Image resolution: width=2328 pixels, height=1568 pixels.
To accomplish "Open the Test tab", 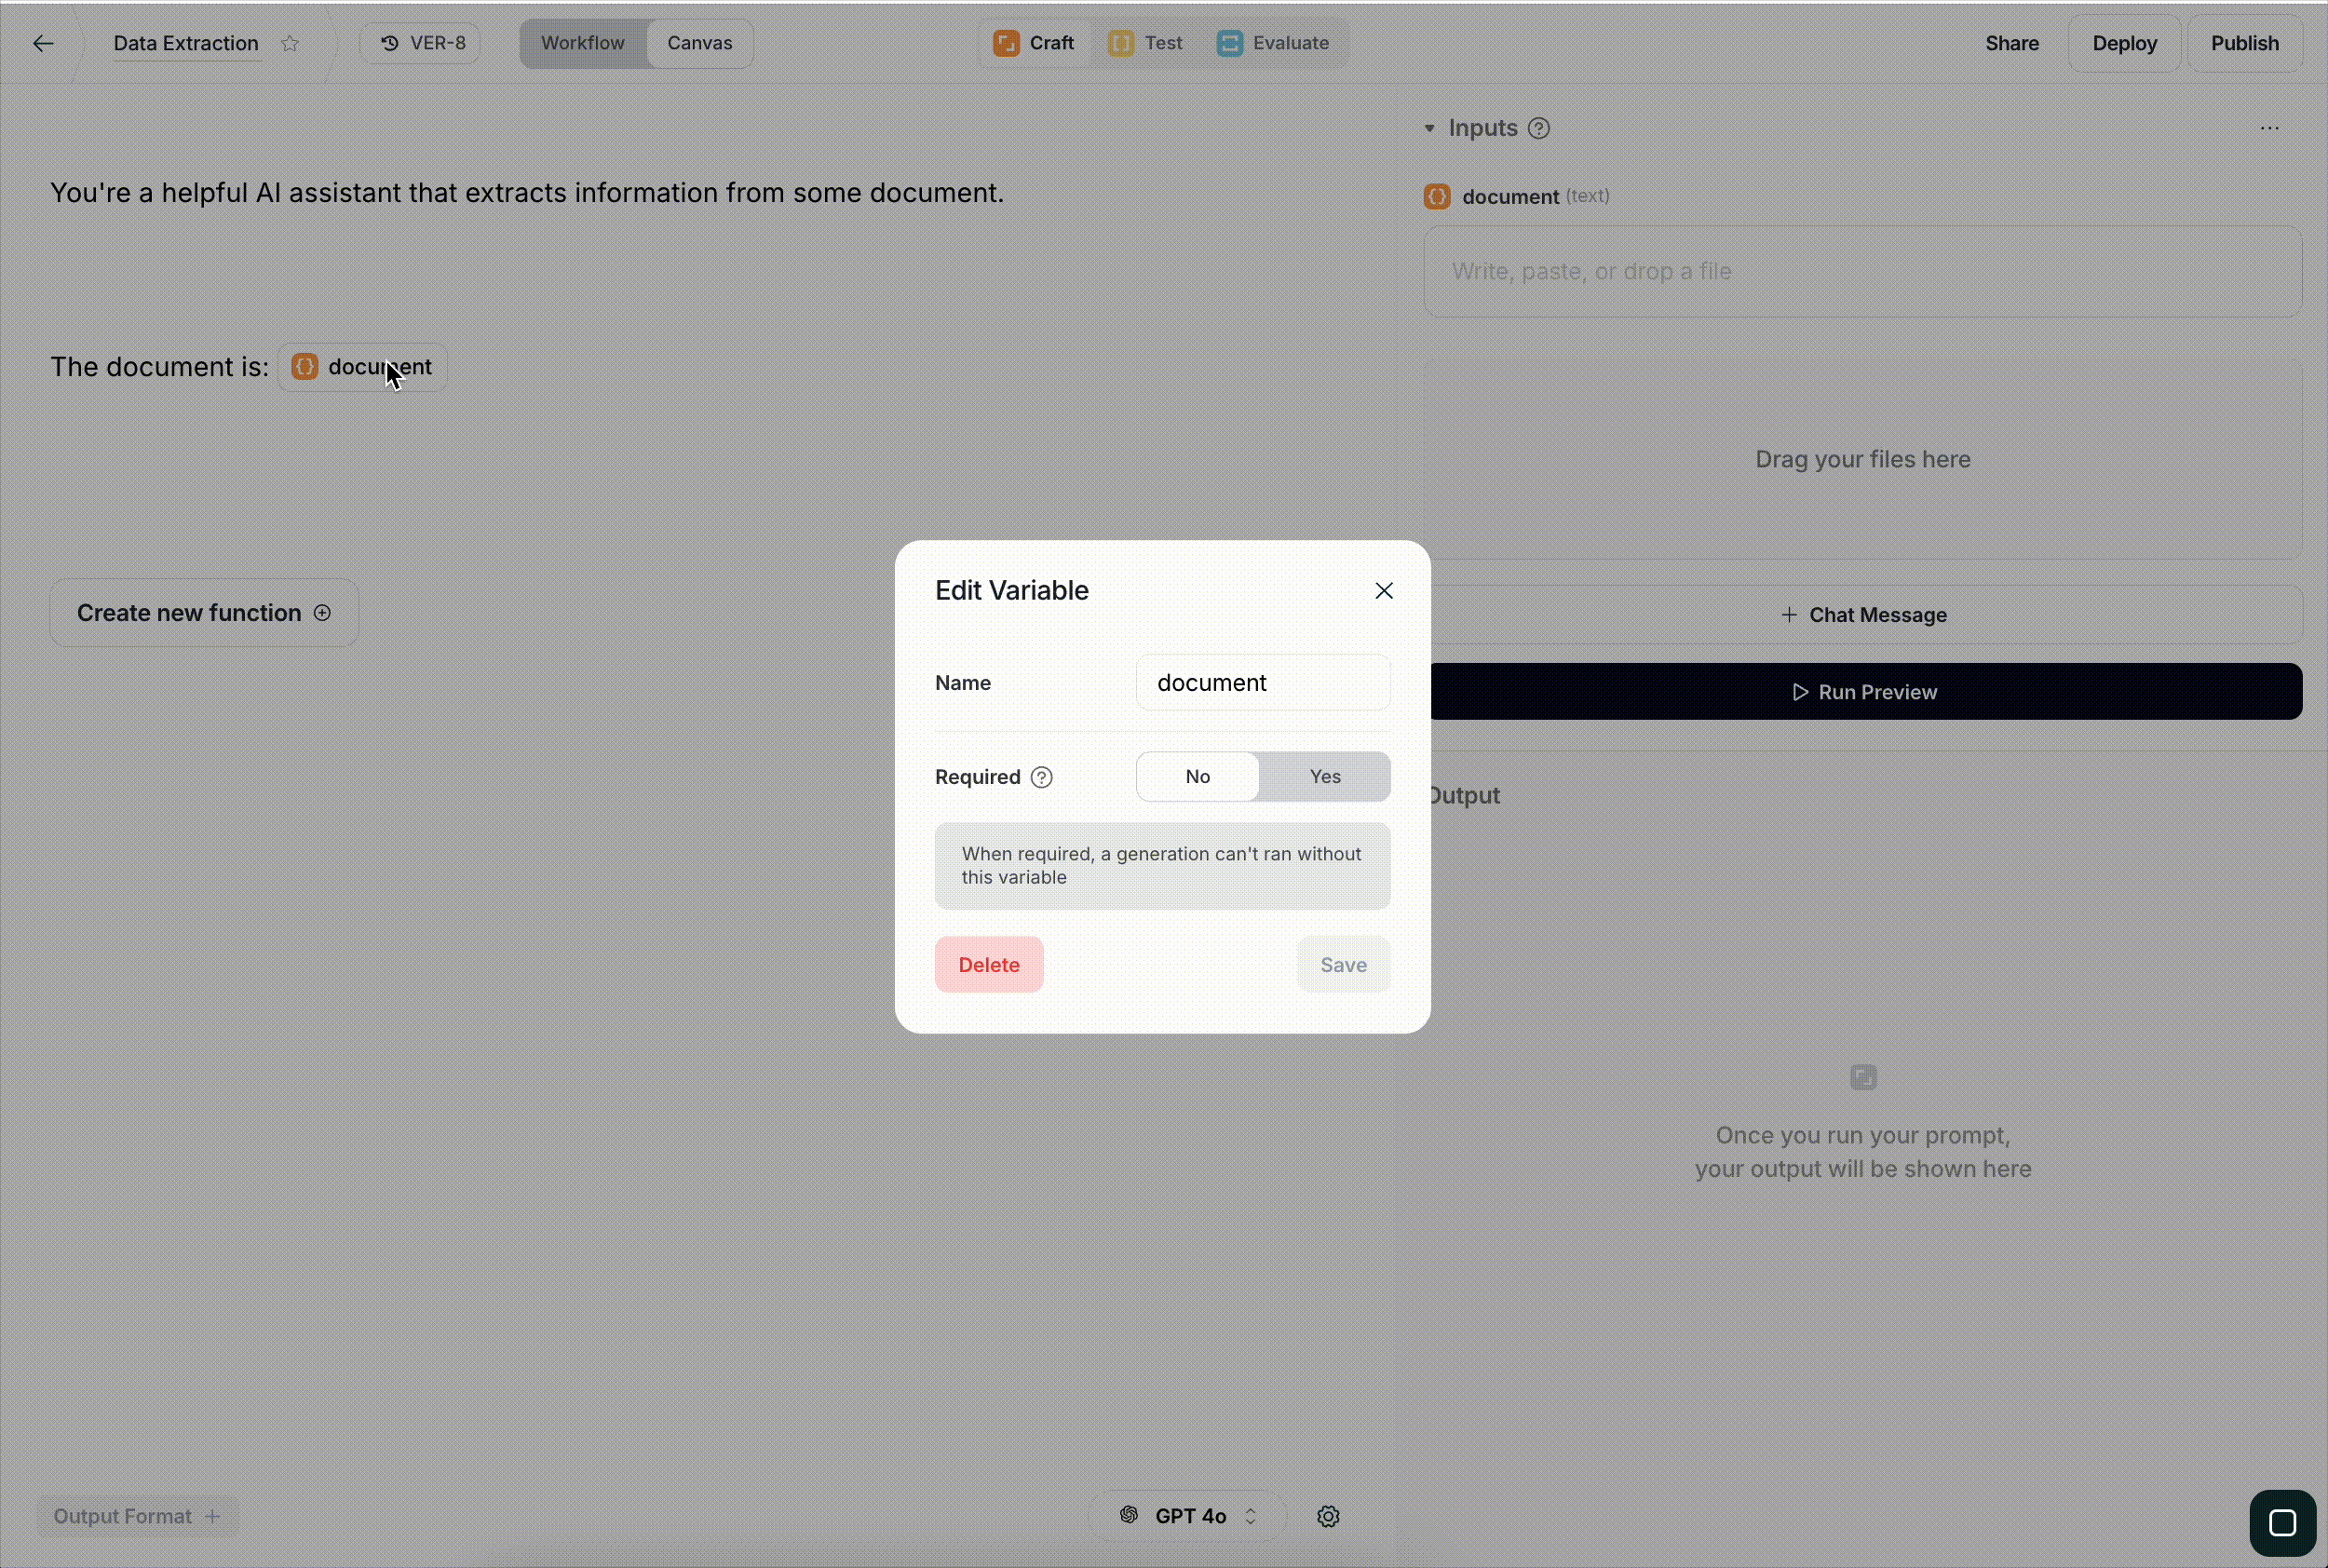I will pos(1146,42).
